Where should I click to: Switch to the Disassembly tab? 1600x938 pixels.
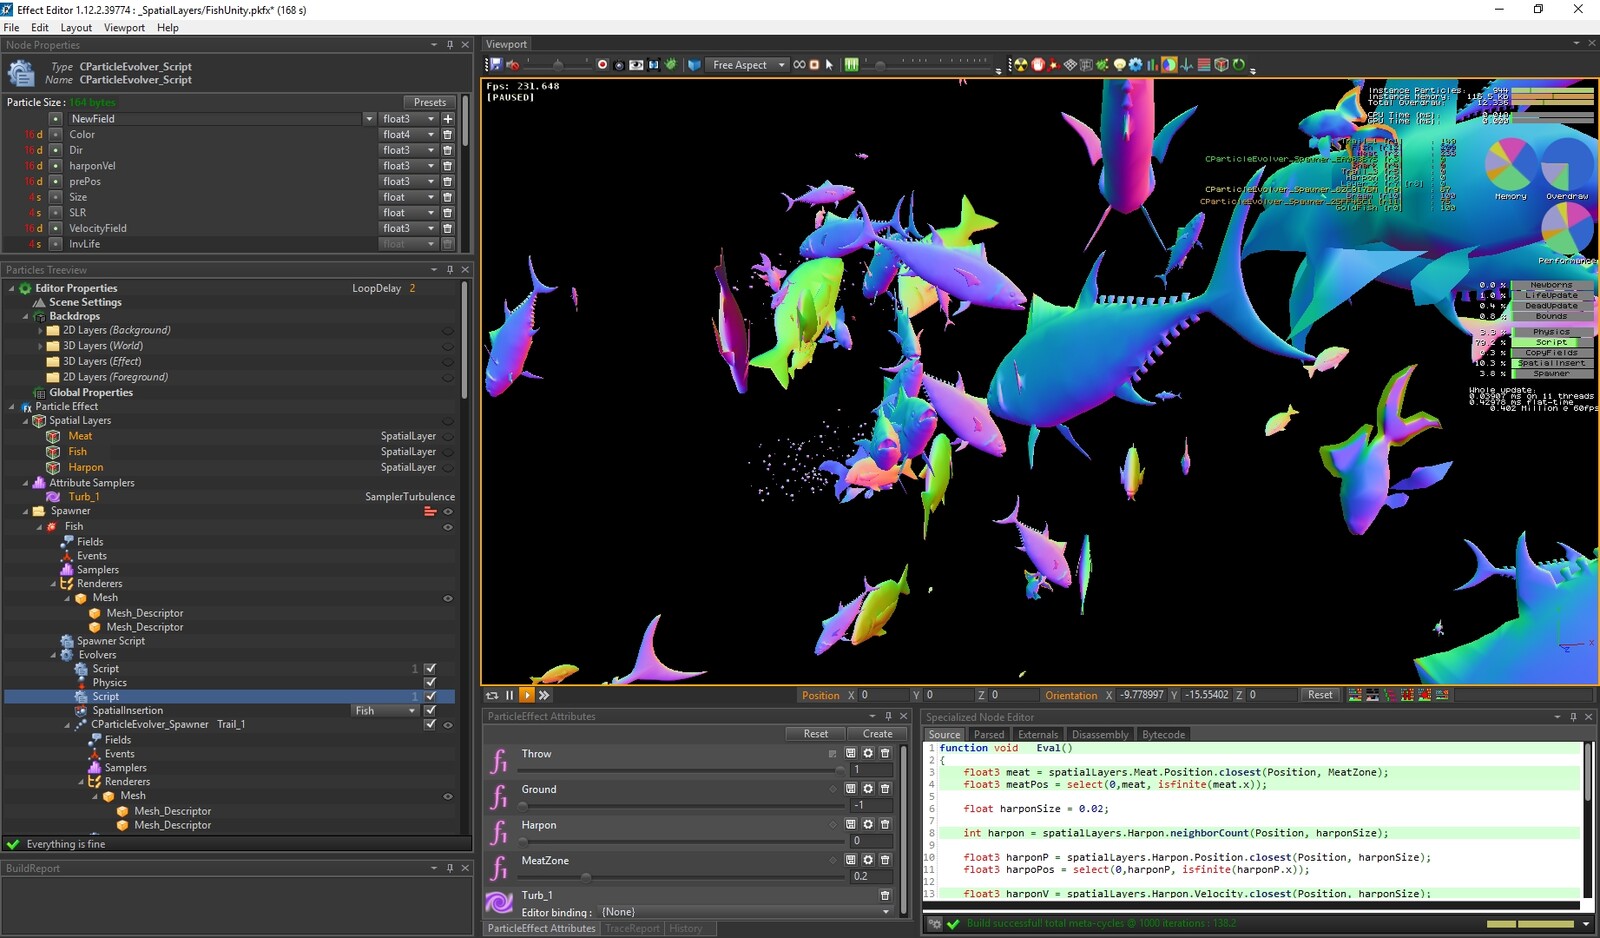[1099, 733]
